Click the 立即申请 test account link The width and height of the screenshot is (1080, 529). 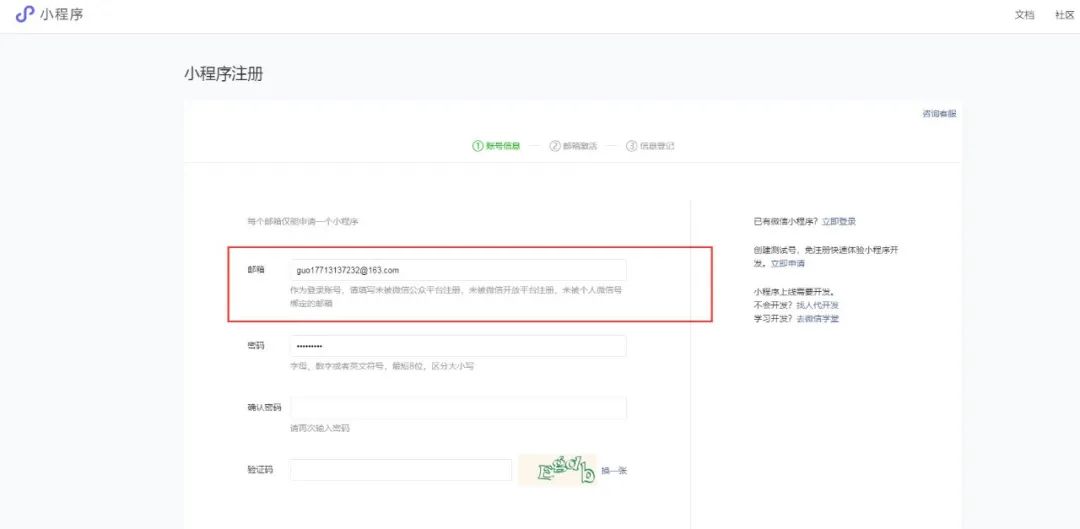click(x=788, y=264)
